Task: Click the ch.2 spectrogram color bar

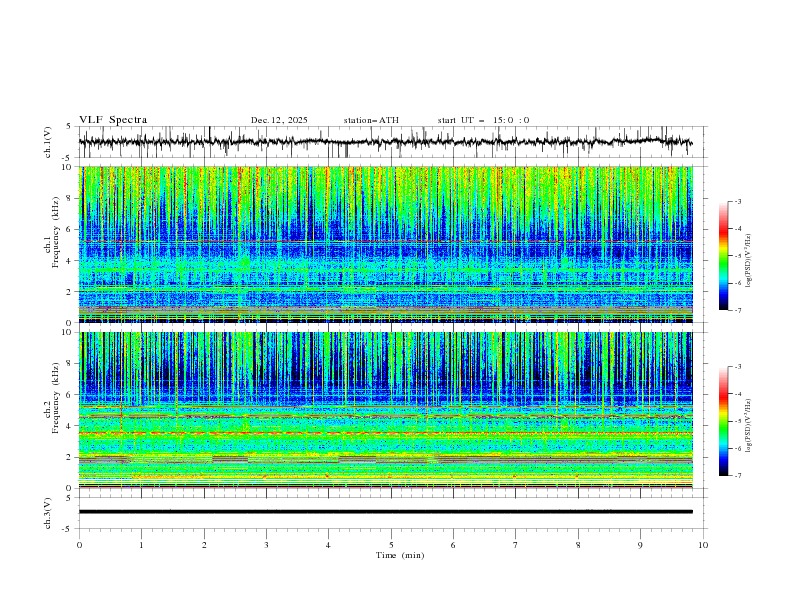Action: [723, 421]
